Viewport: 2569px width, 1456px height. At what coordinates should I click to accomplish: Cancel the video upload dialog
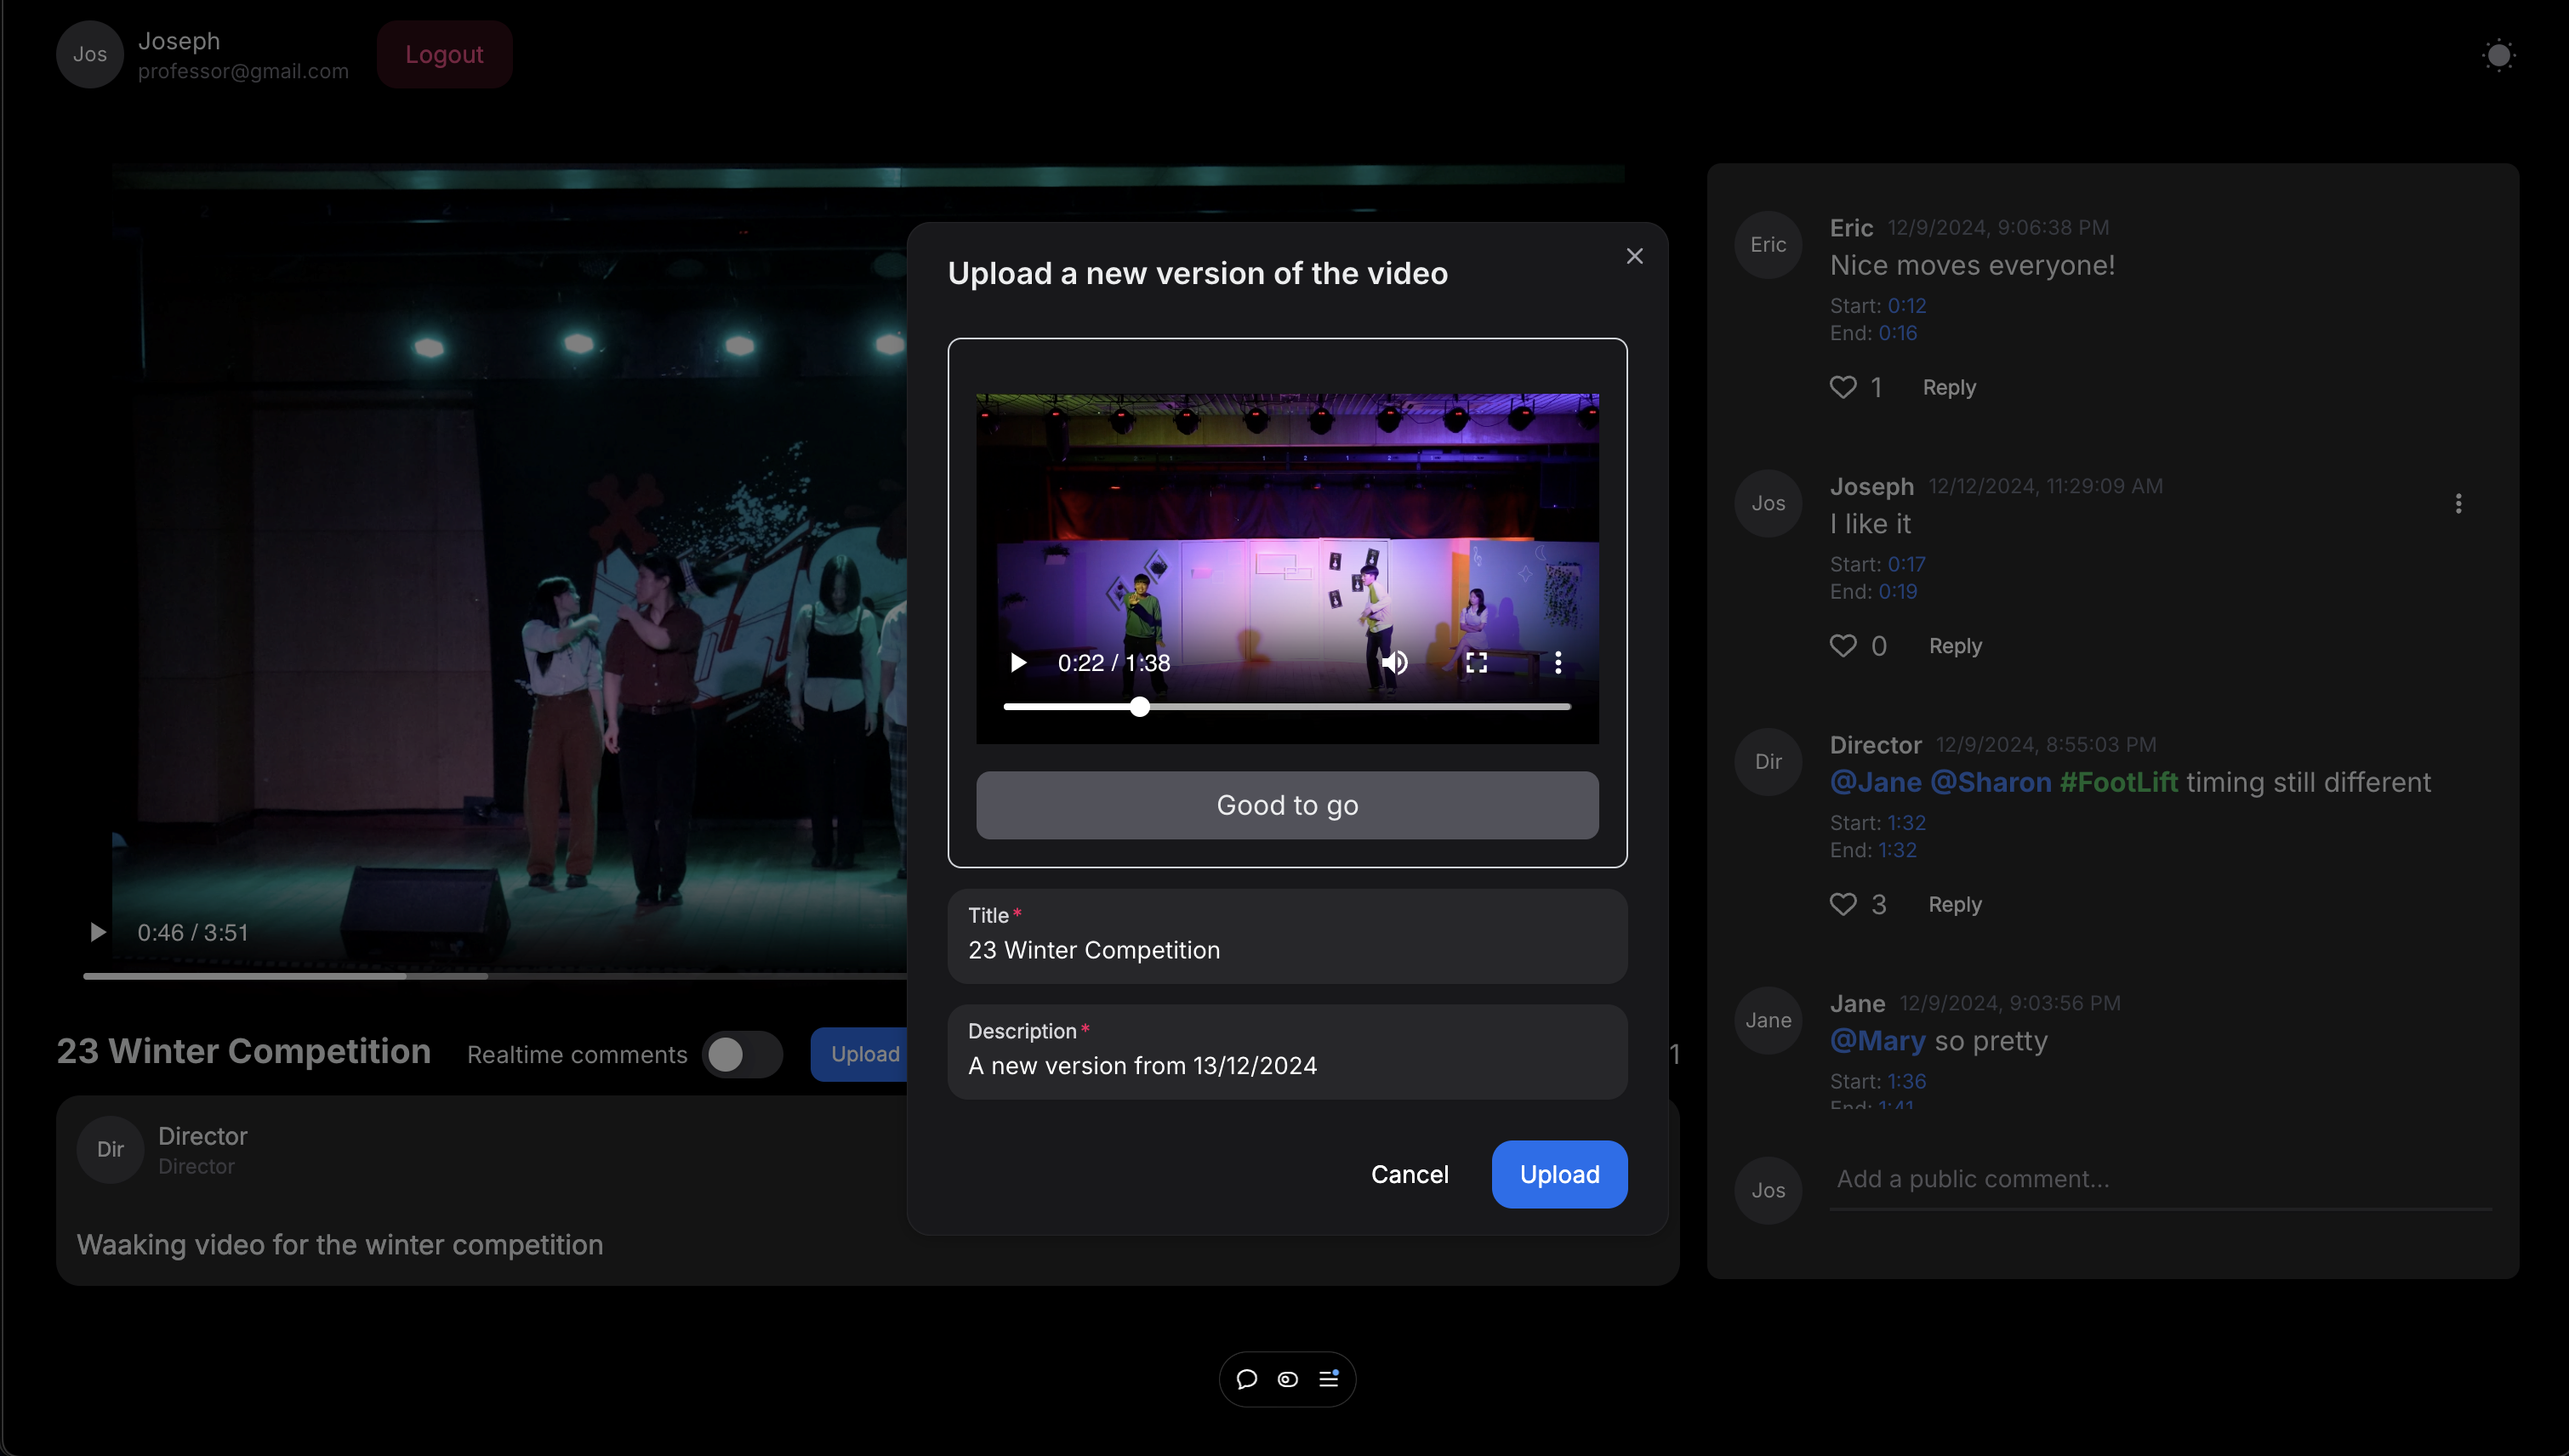1409,1175
